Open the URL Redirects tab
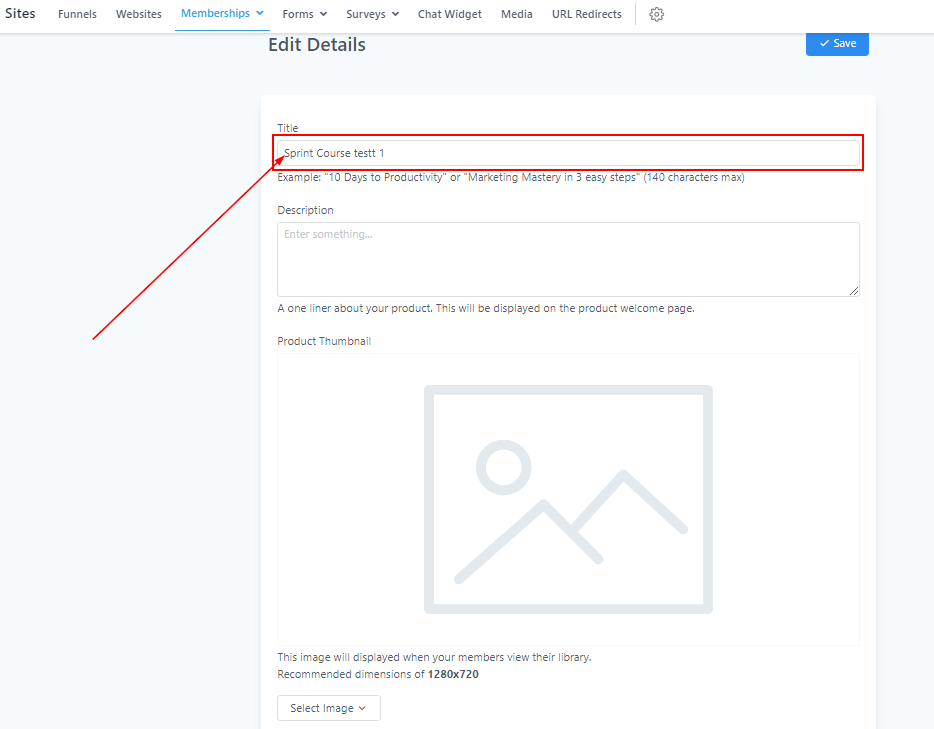Screen dimensions: 934x729 (586, 14)
